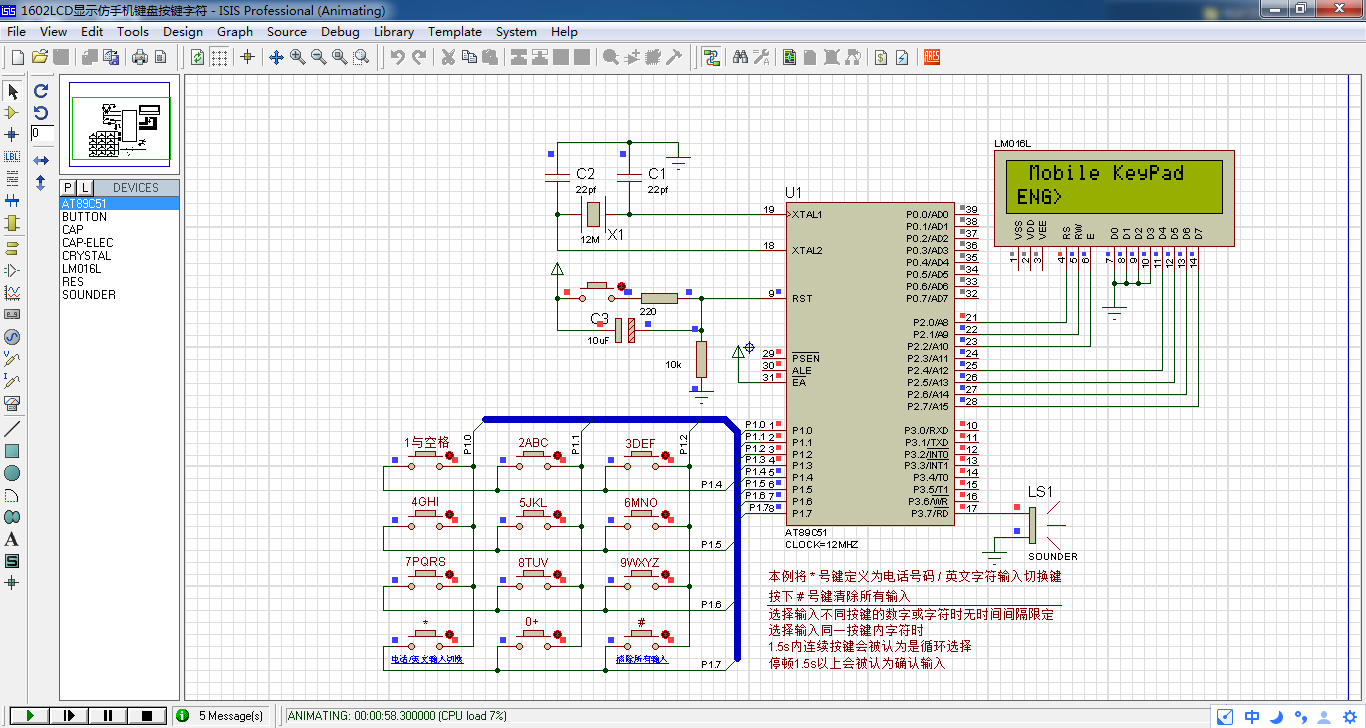Open the Template menu
This screenshot has height=728, width=1366.
point(455,31)
